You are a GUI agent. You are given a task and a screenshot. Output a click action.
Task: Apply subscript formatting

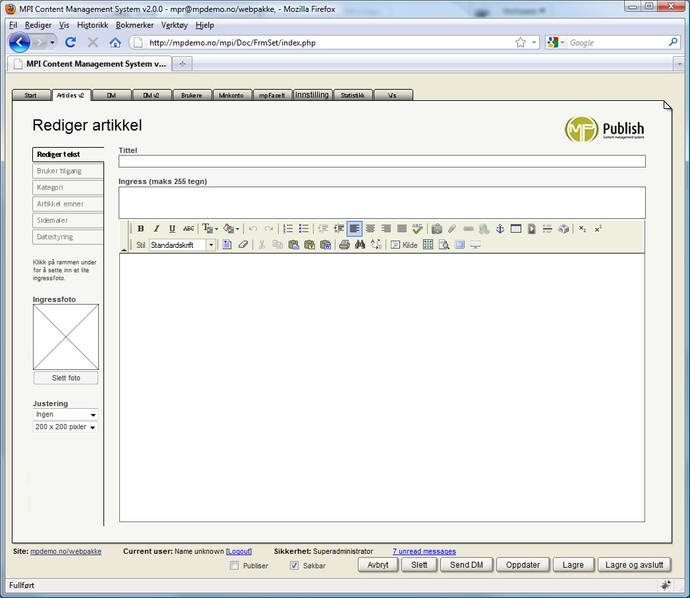click(x=583, y=229)
